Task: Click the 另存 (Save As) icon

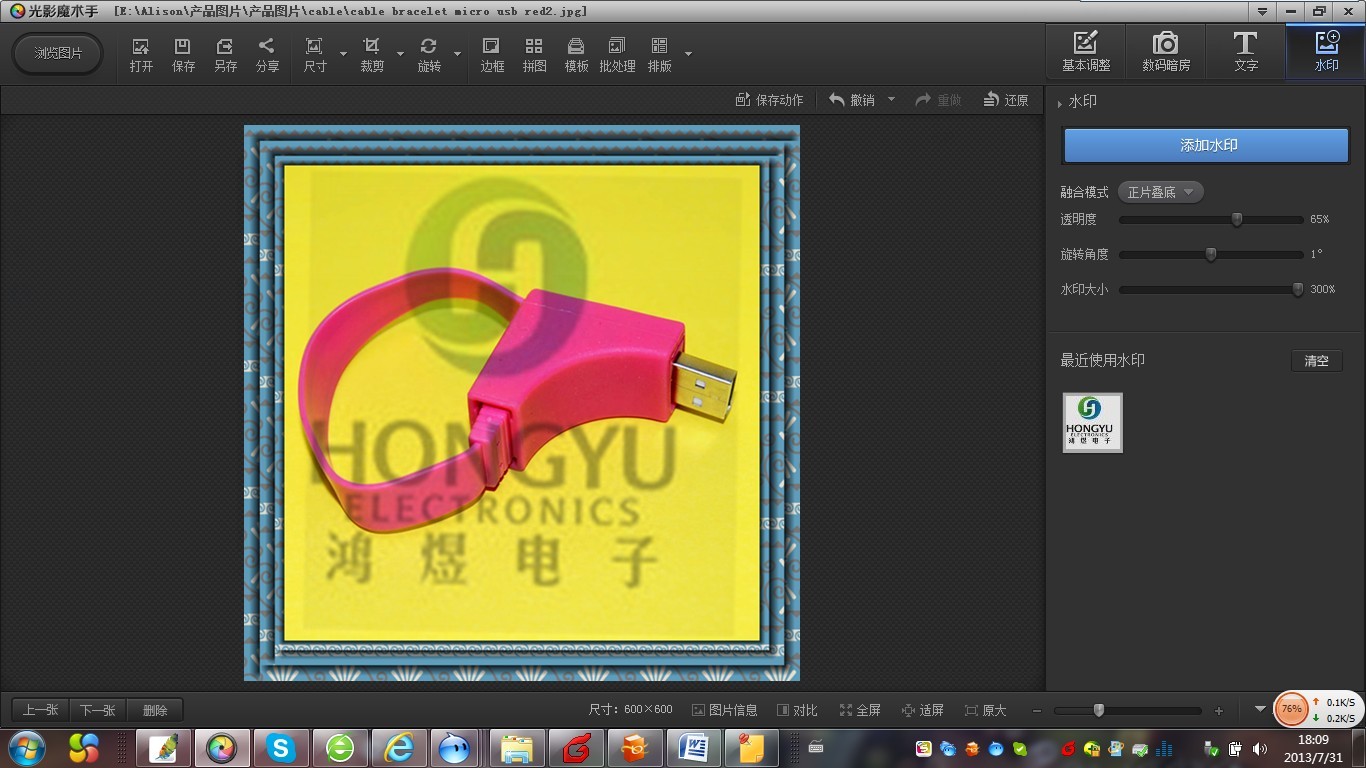Action: [225, 55]
